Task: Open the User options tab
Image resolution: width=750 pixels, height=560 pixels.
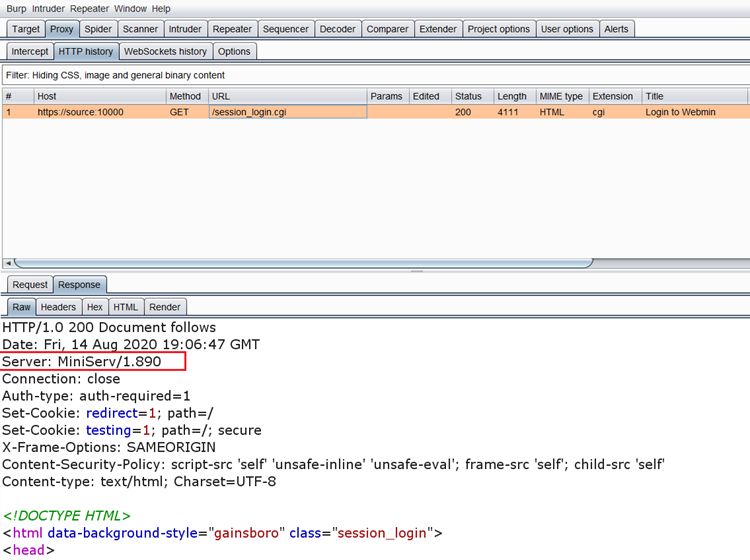Action: tap(567, 29)
